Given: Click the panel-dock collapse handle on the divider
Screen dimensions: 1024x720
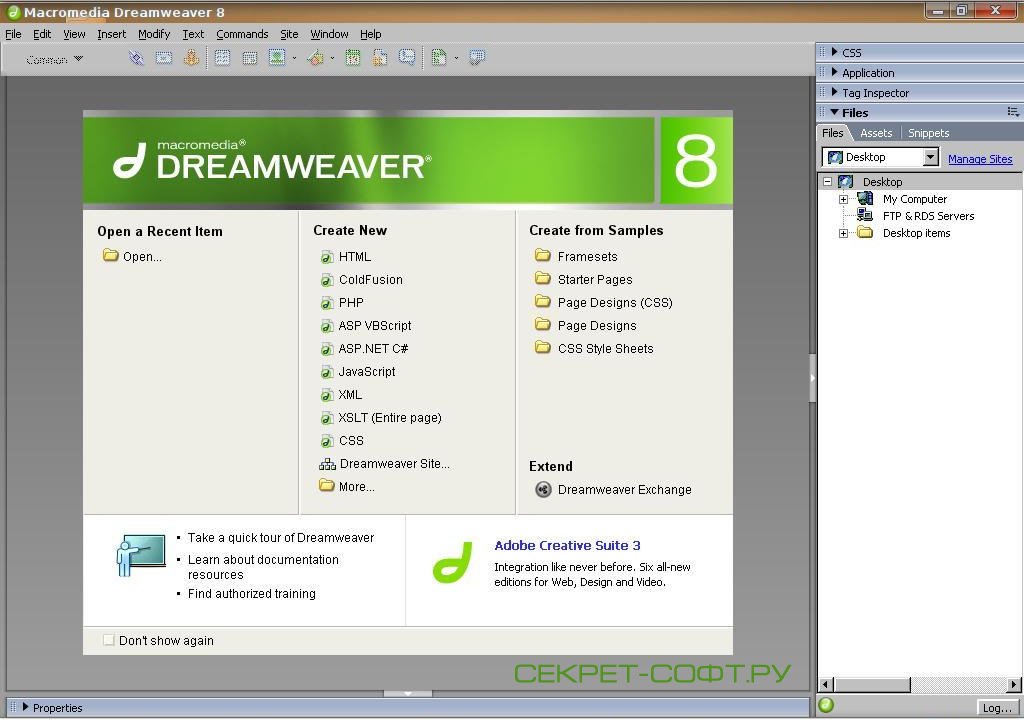Looking at the screenshot, I should pos(812,378).
